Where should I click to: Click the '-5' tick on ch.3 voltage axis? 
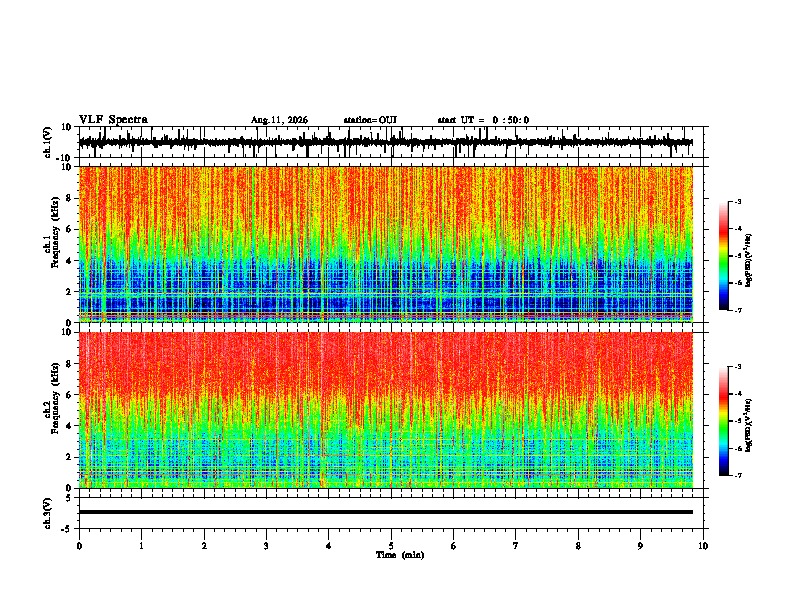click(68, 529)
